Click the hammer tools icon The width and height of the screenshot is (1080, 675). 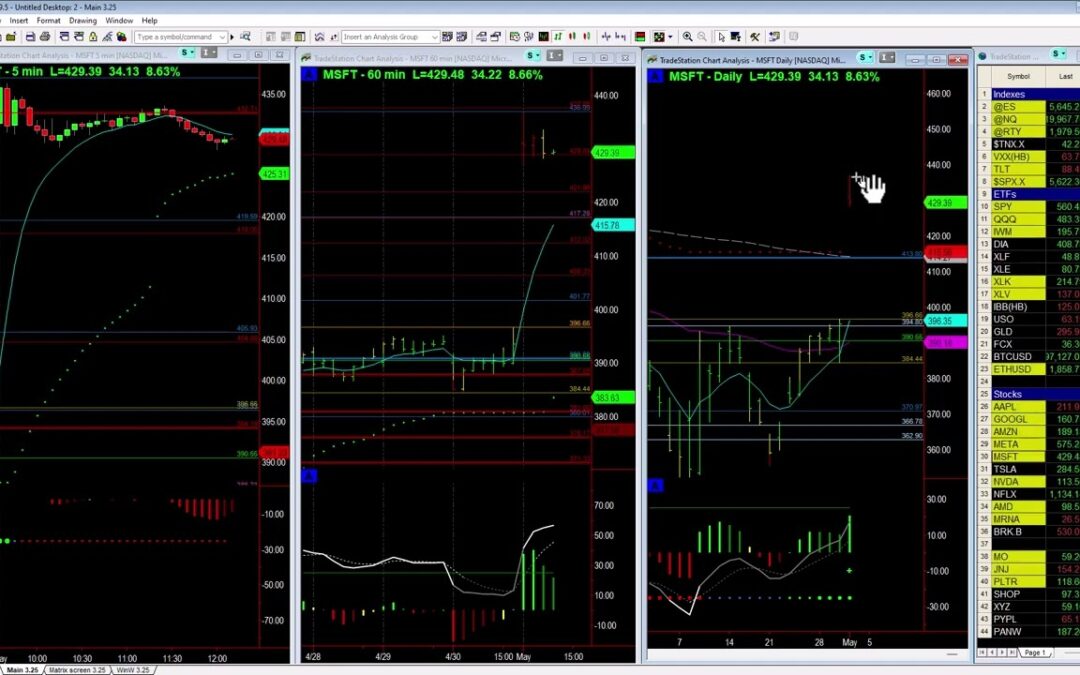[x=755, y=37]
